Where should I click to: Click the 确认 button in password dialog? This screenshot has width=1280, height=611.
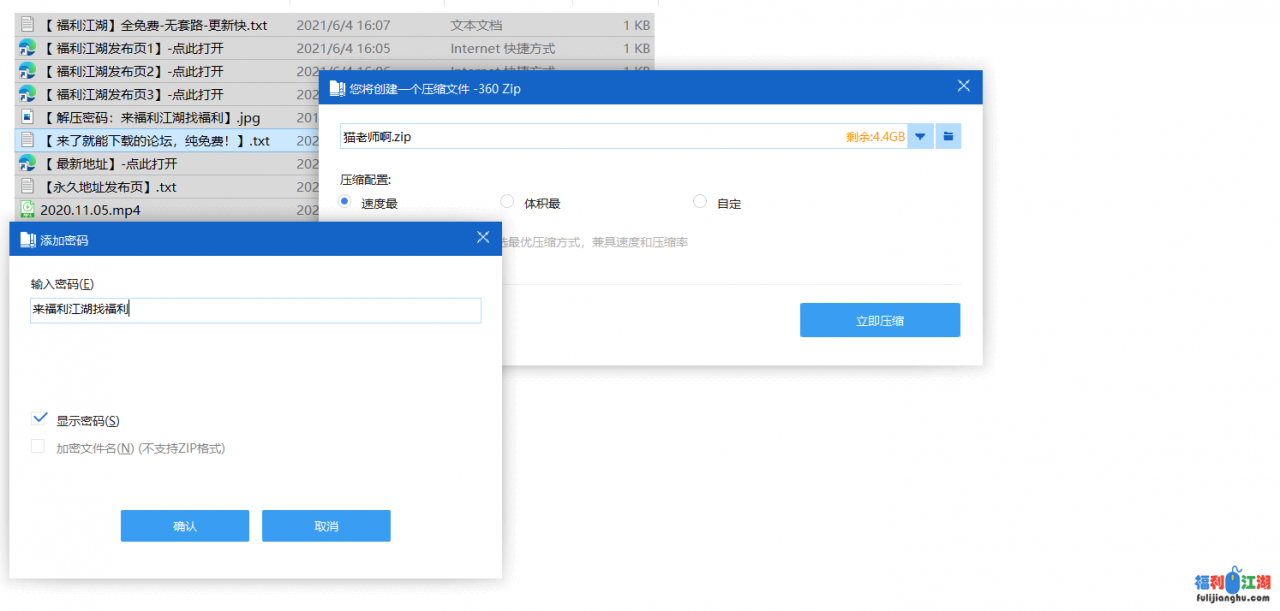[x=185, y=526]
